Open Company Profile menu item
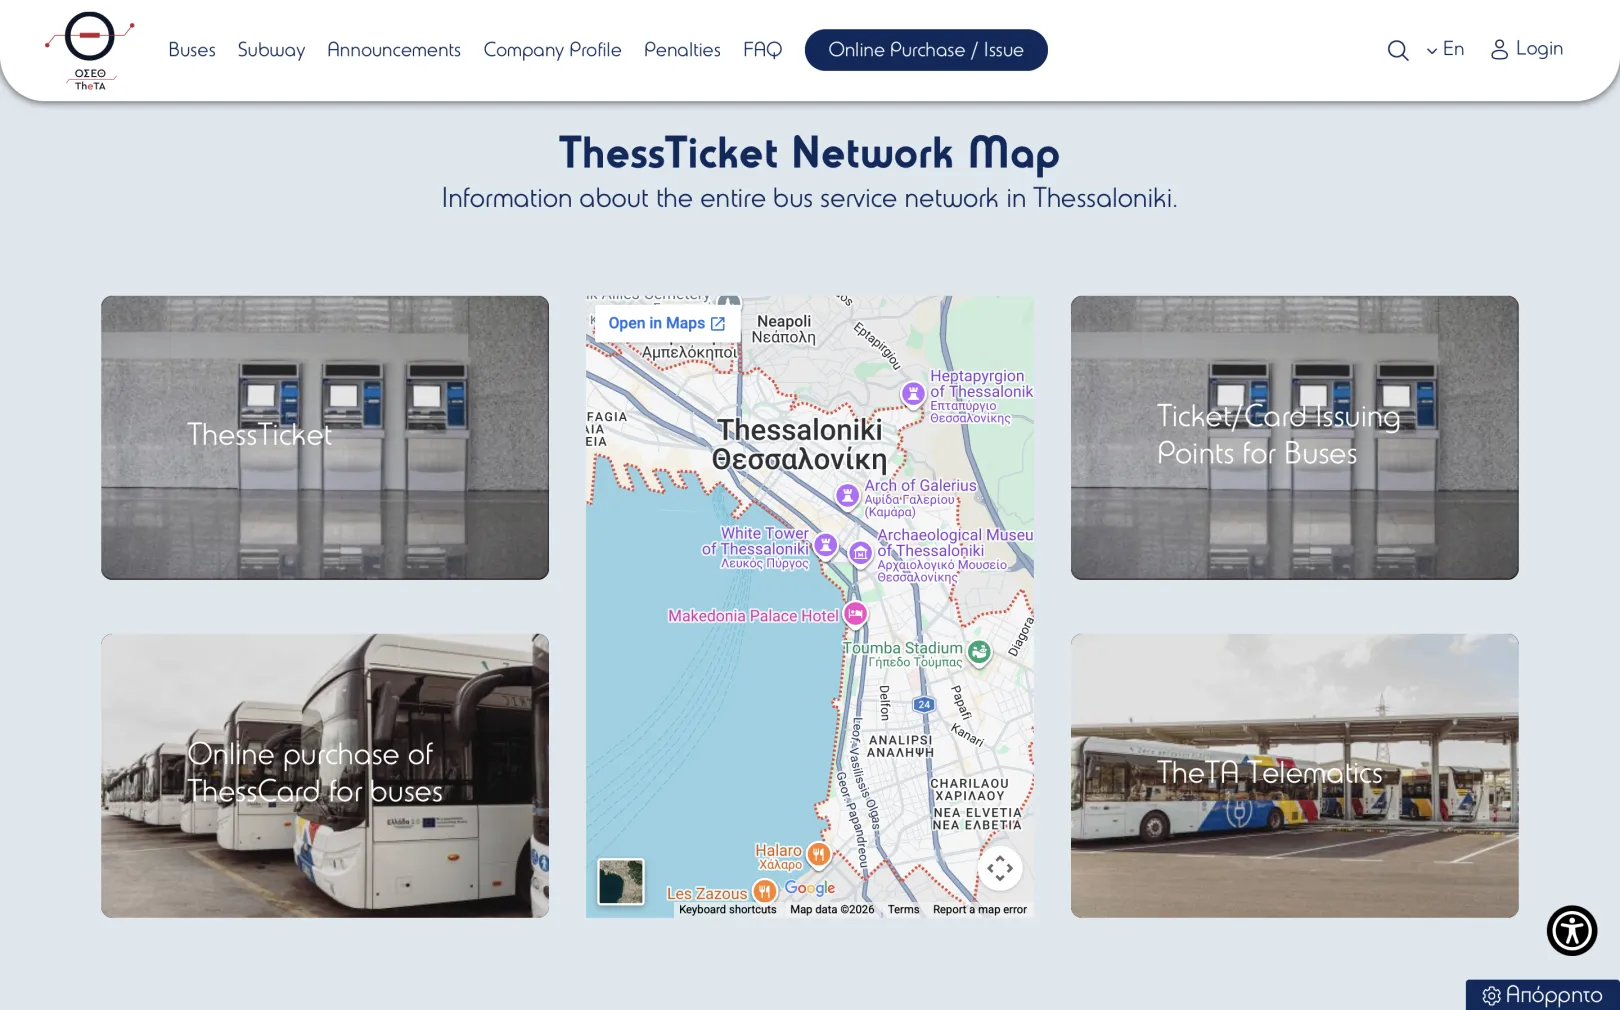 click(x=552, y=50)
